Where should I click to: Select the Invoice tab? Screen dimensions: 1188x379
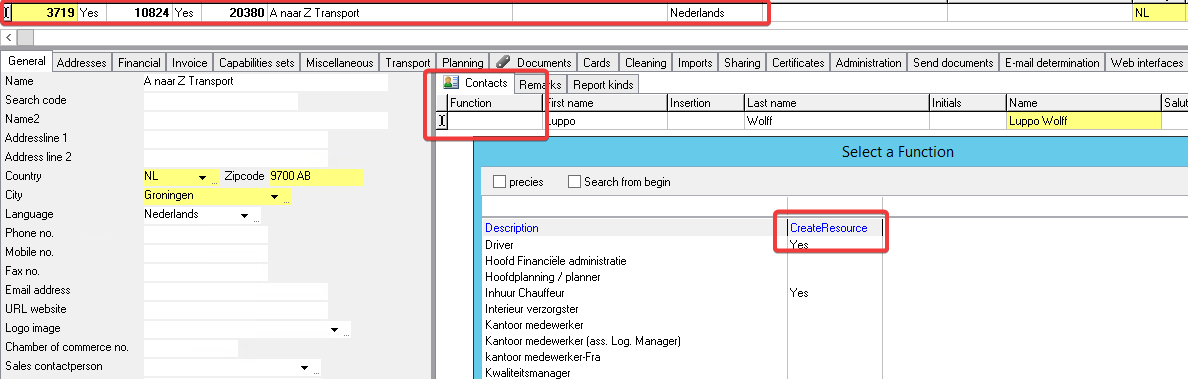click(x=189, y=63)
